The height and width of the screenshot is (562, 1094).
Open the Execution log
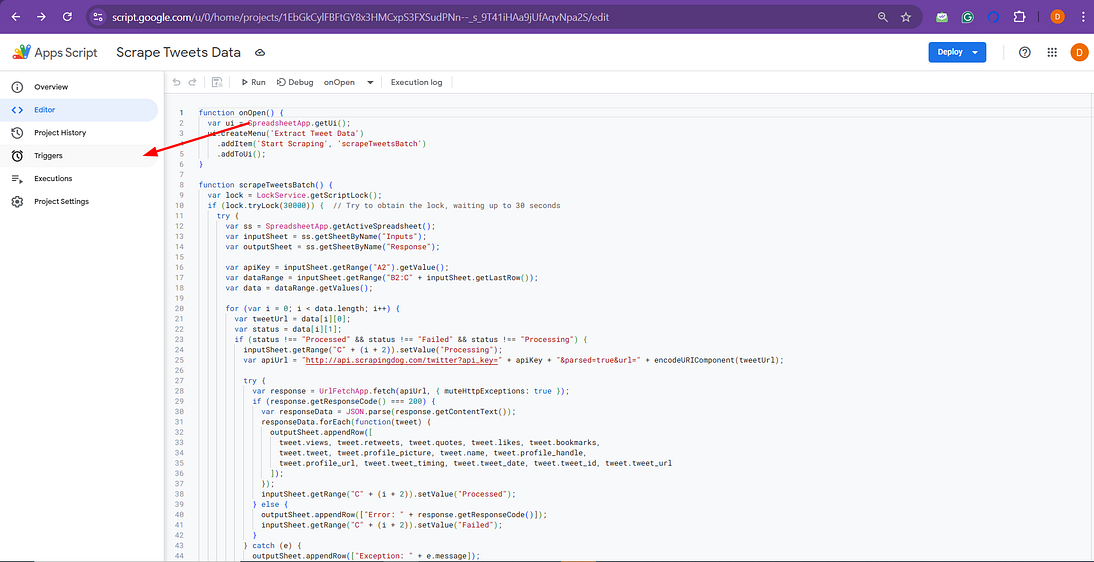[x=417, y=82]
